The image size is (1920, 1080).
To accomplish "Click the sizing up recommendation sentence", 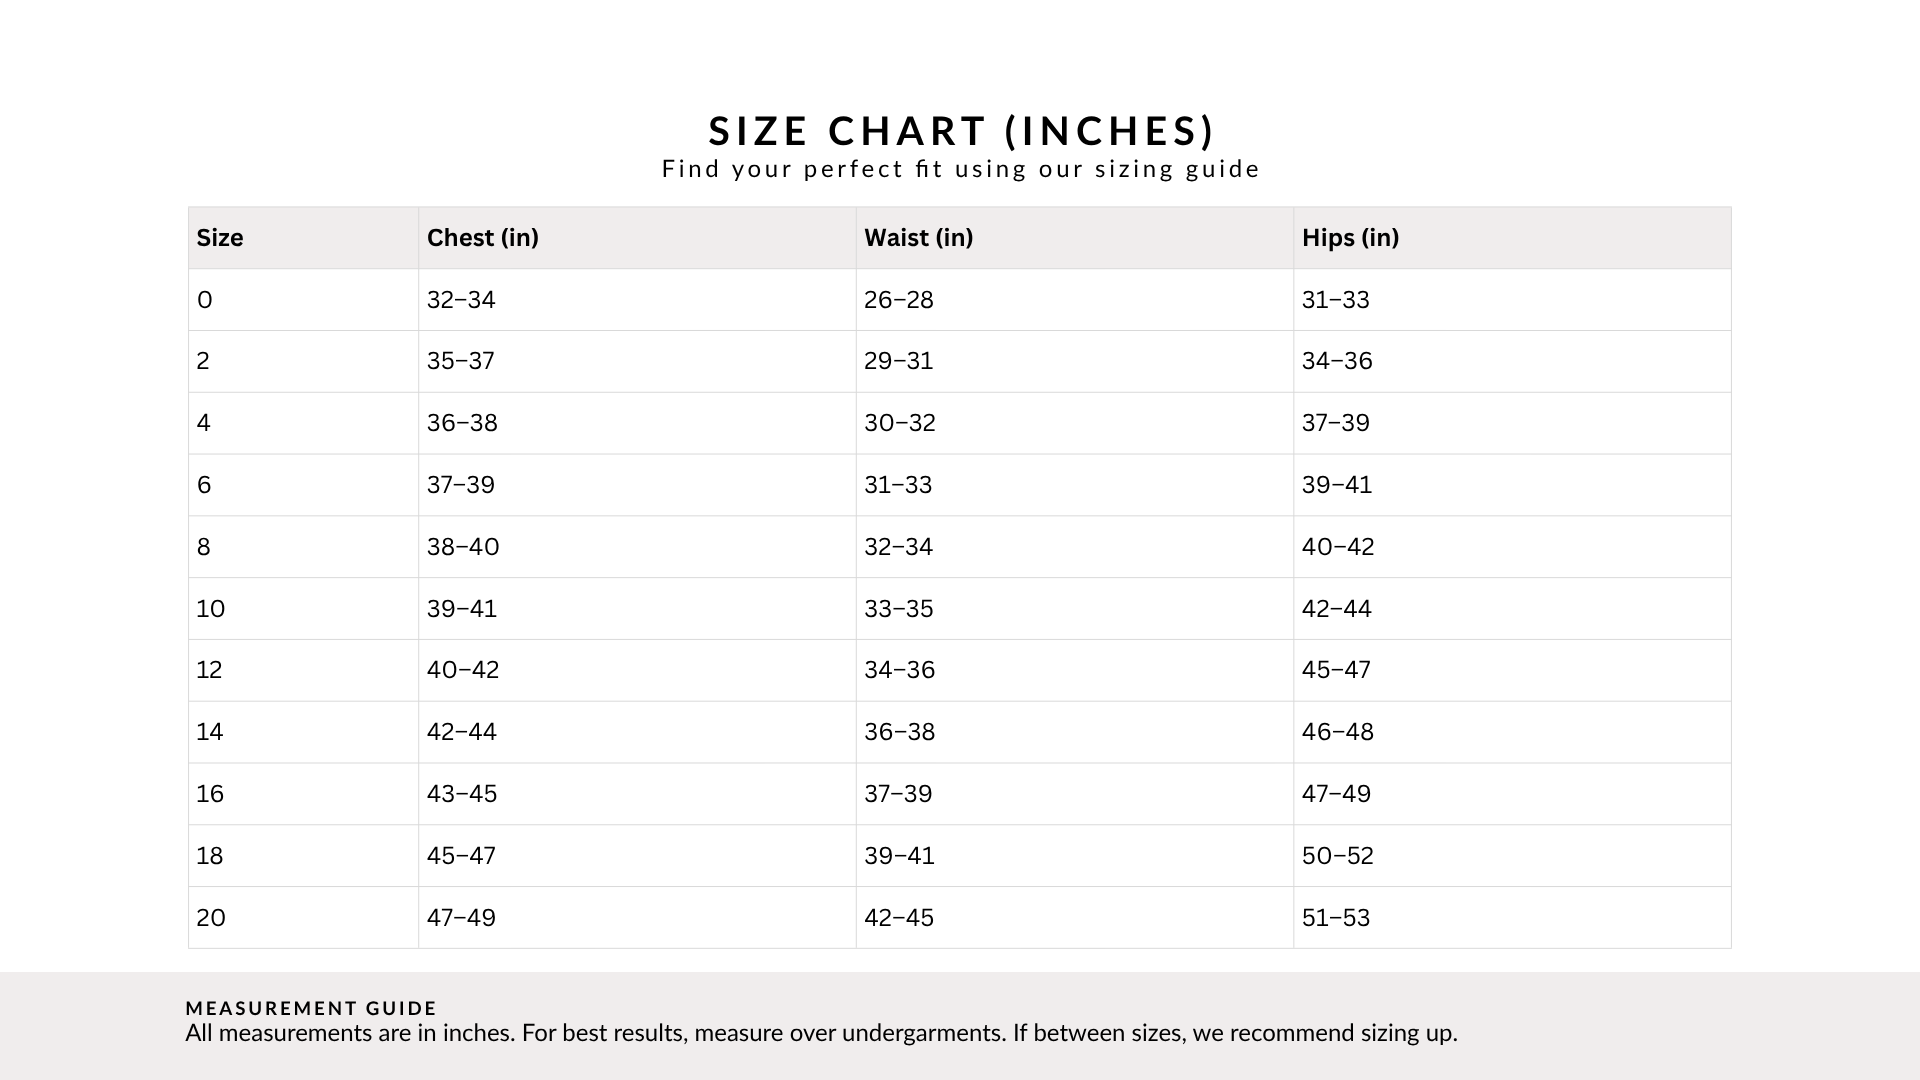I will (1235, 1033).
